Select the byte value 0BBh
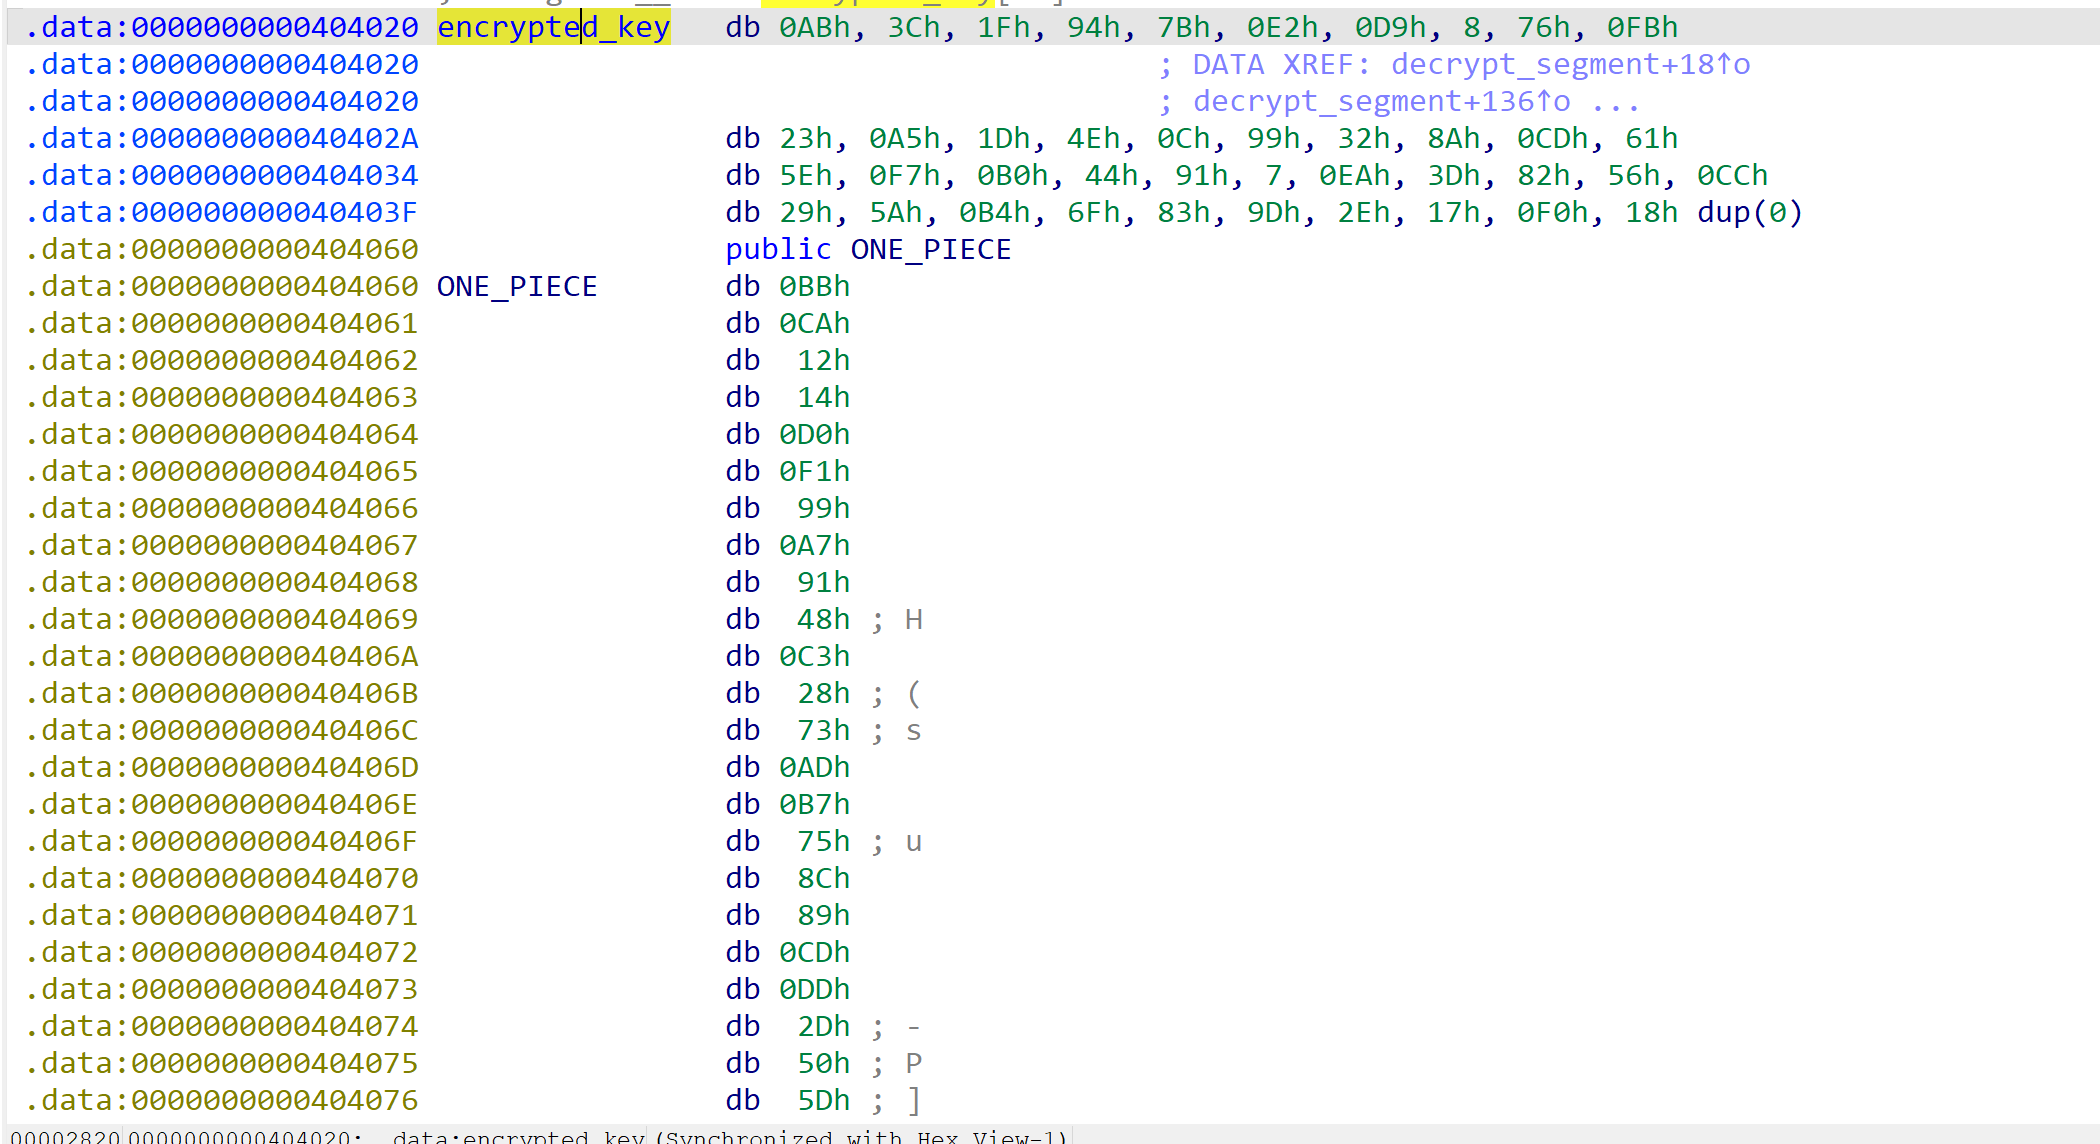 (814, 286)
